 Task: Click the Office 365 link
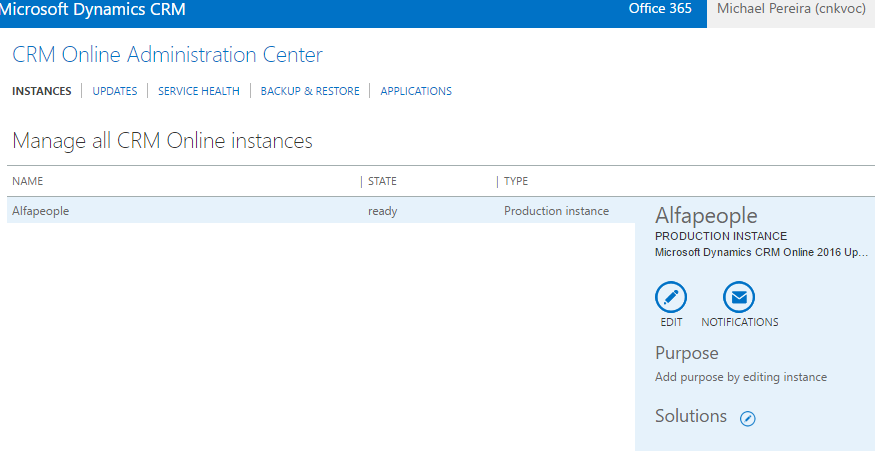660,9
